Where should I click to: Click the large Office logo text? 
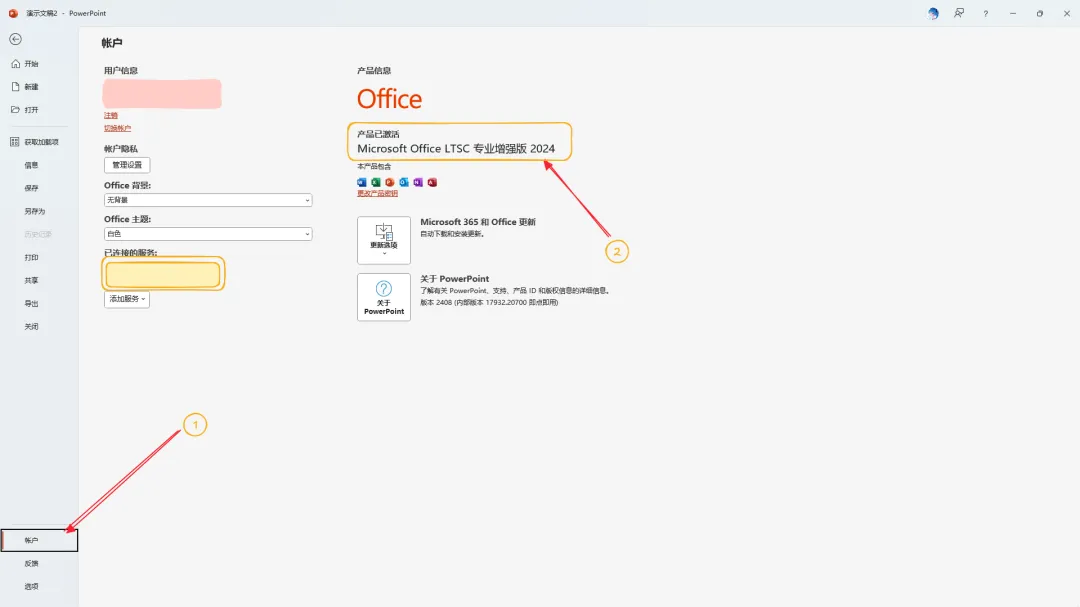(389, 99)
